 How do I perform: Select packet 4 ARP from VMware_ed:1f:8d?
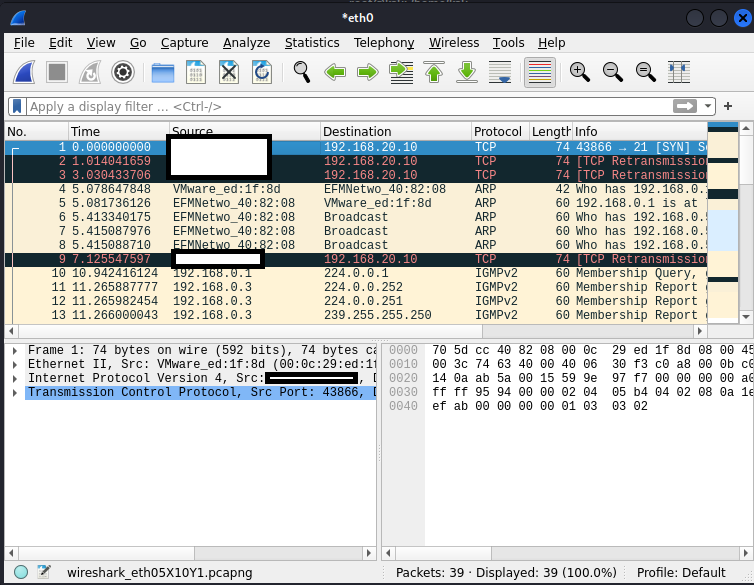click(356, 189)
